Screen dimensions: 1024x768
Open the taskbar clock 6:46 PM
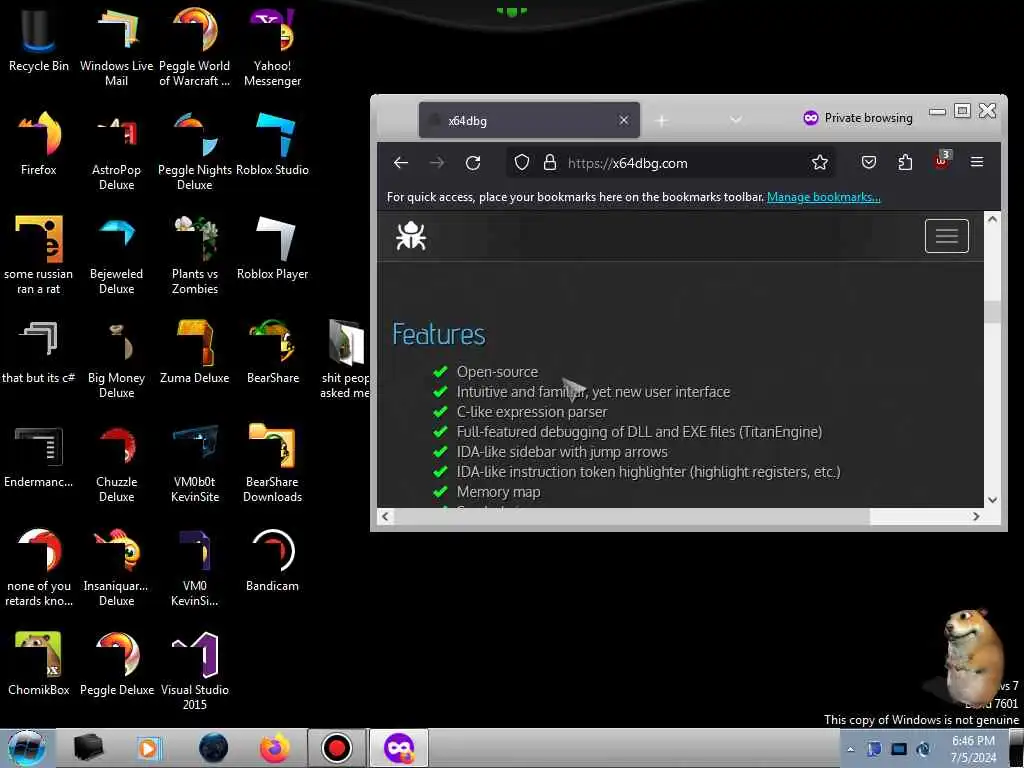coord(973,749)
